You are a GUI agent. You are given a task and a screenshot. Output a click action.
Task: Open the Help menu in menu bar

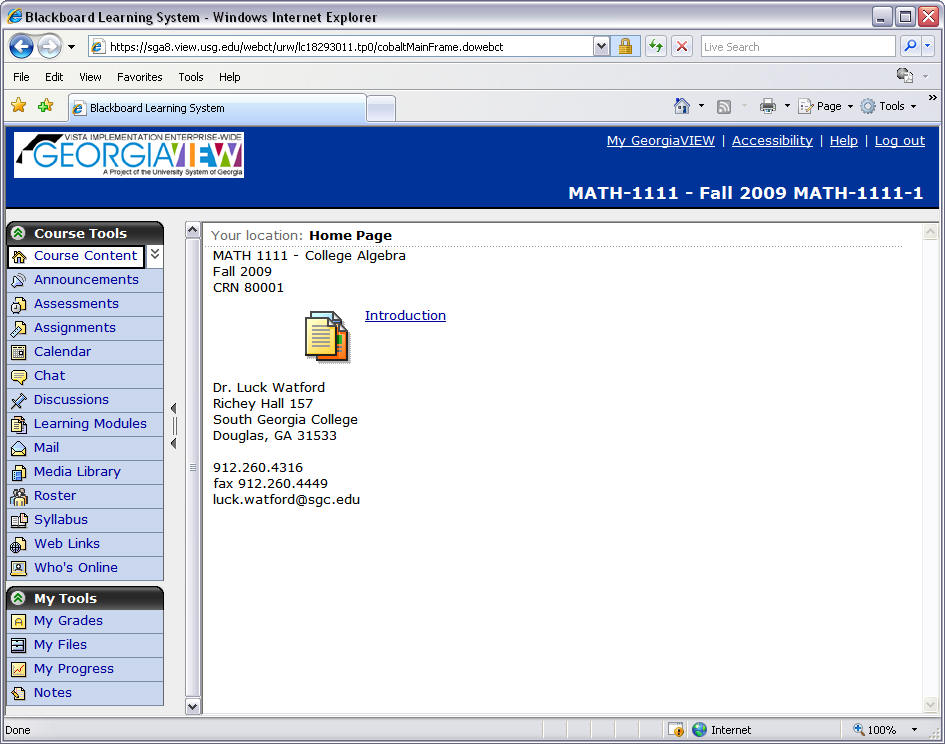(230, 77)
